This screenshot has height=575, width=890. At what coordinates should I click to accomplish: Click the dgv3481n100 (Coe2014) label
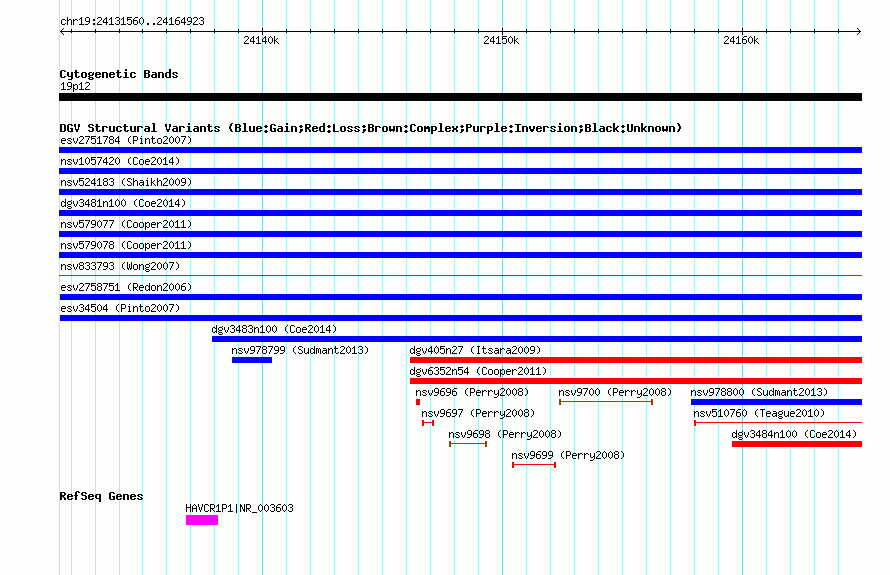click(x=123, y=203)
